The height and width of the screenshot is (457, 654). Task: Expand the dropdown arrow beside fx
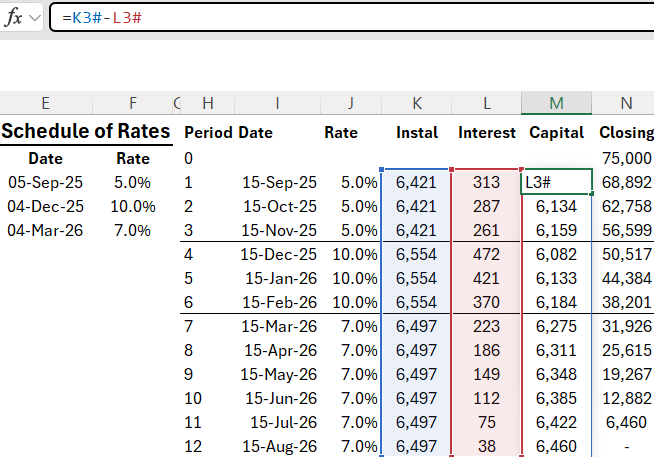35,18
